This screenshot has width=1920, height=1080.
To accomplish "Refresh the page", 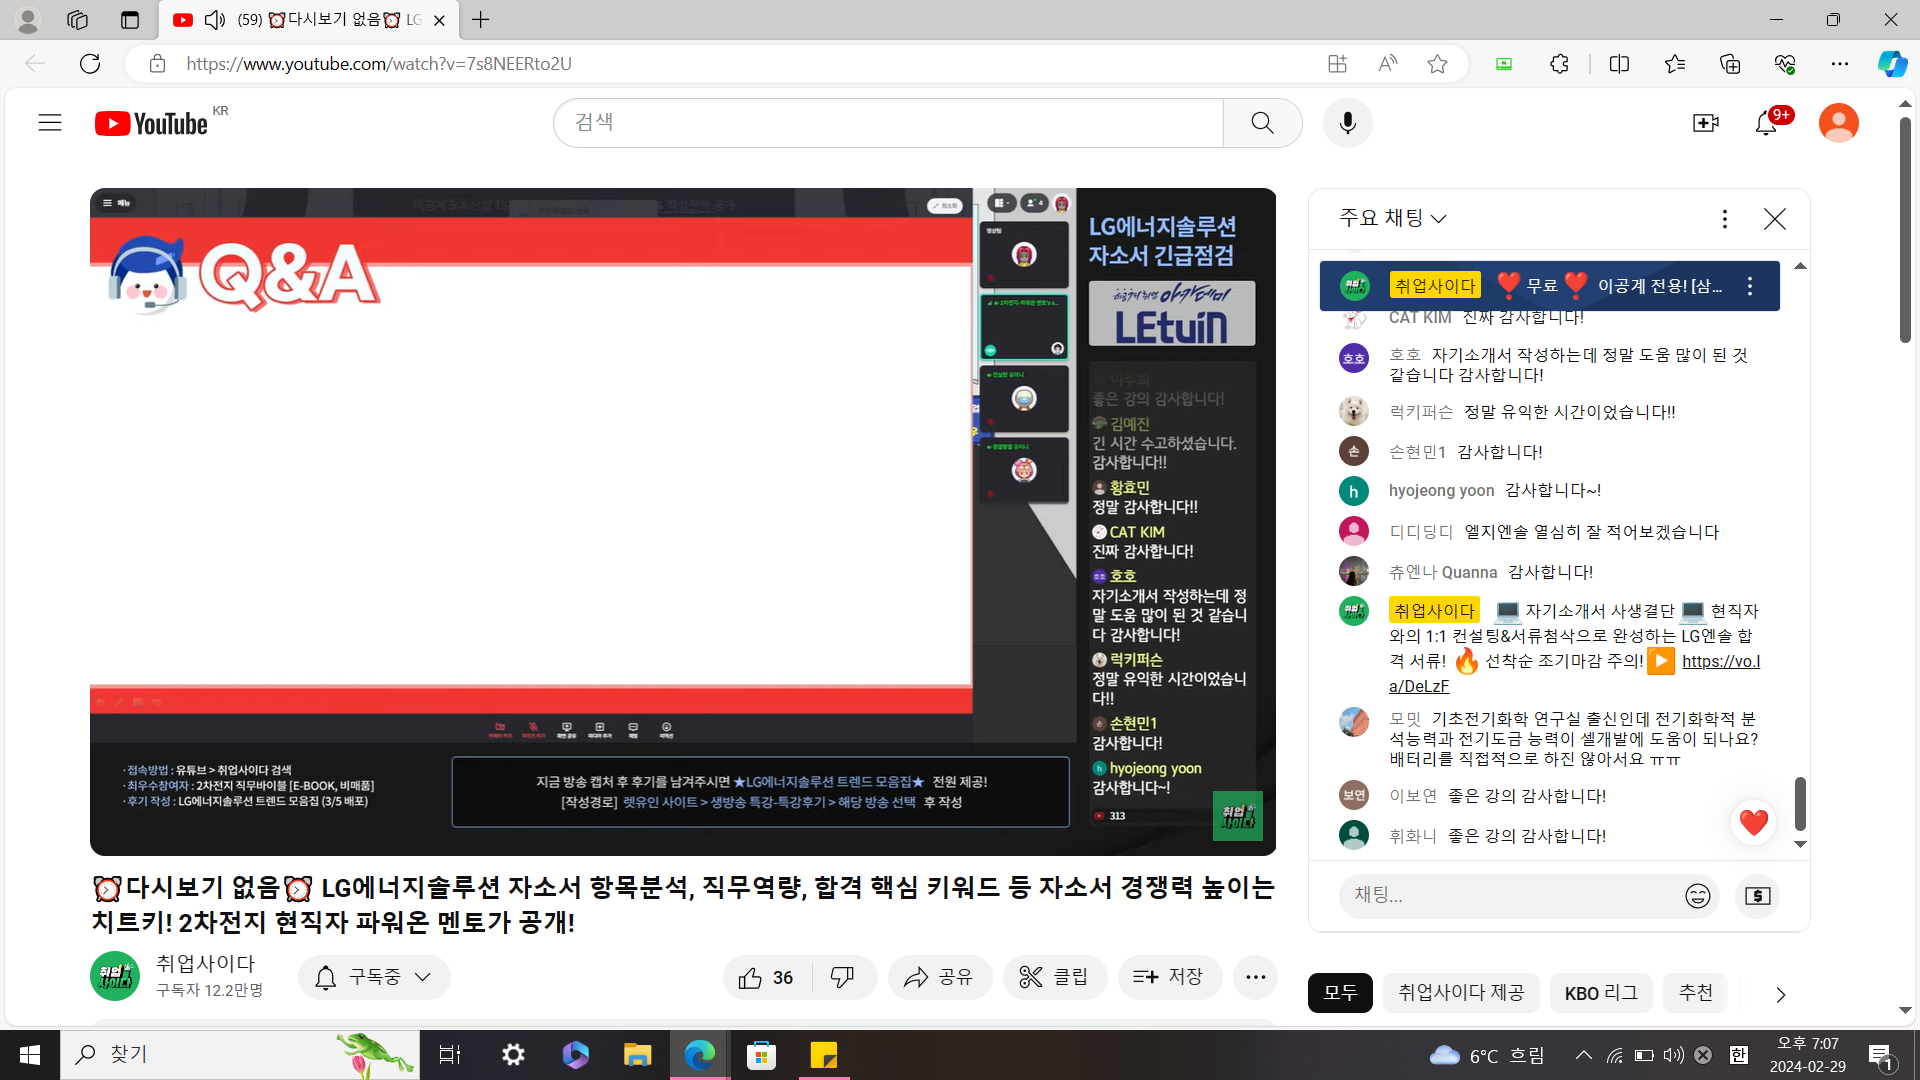I will pos(90,64).
